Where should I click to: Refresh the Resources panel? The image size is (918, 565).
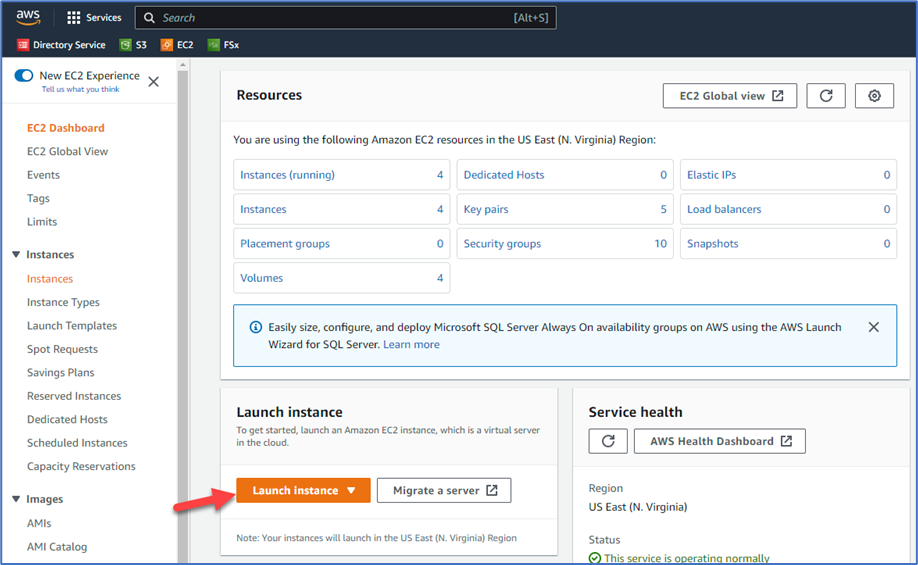[826, 96]
